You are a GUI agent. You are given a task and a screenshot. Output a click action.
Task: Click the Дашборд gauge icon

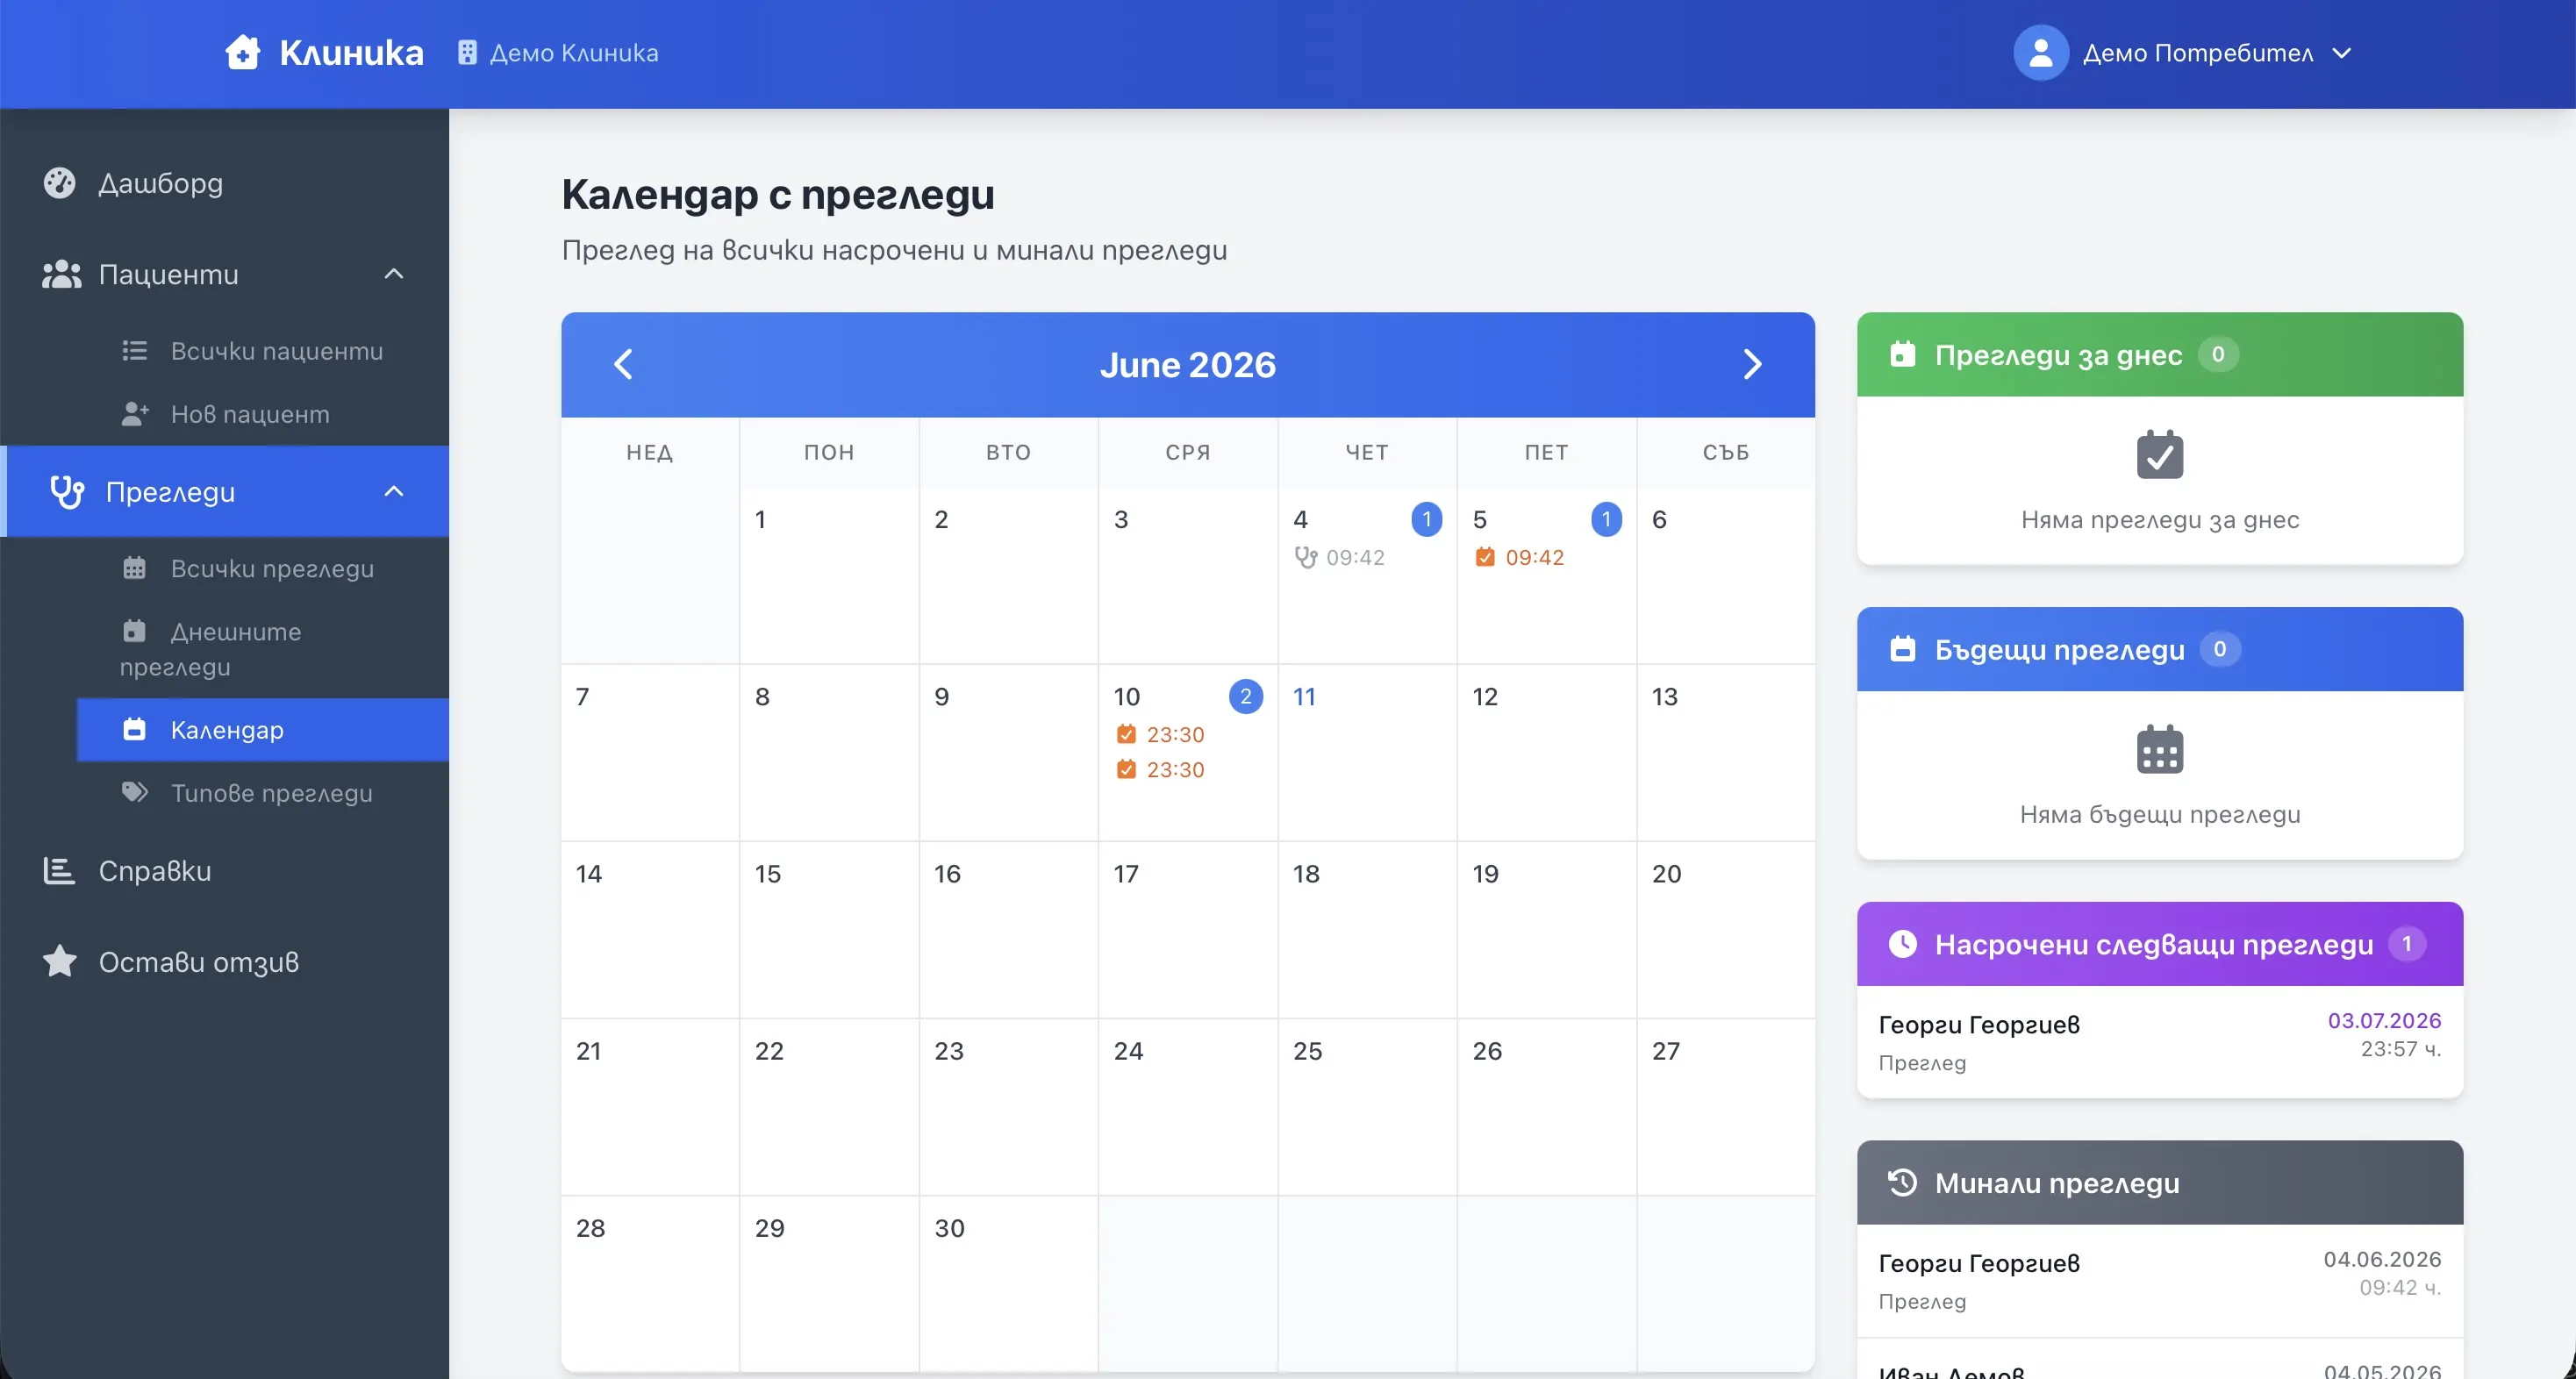click(x=60, y=183)
